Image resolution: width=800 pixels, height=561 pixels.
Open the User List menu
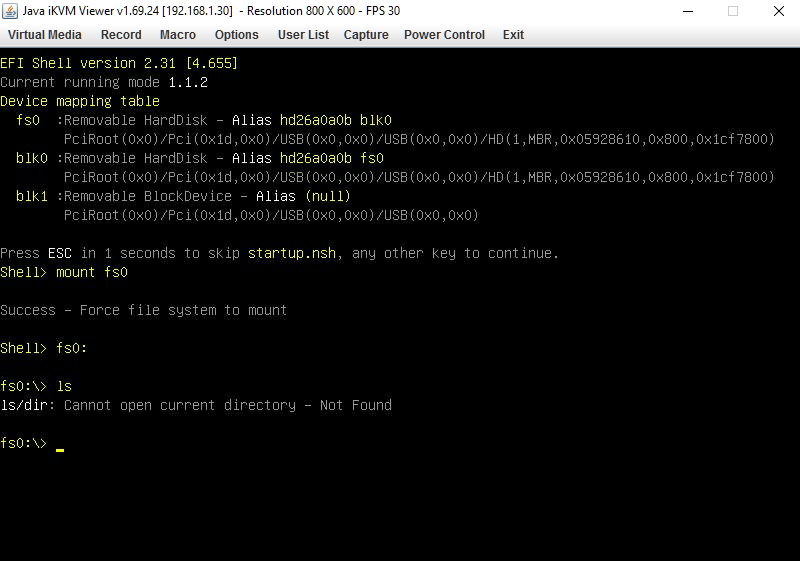[x=303, y=35]
